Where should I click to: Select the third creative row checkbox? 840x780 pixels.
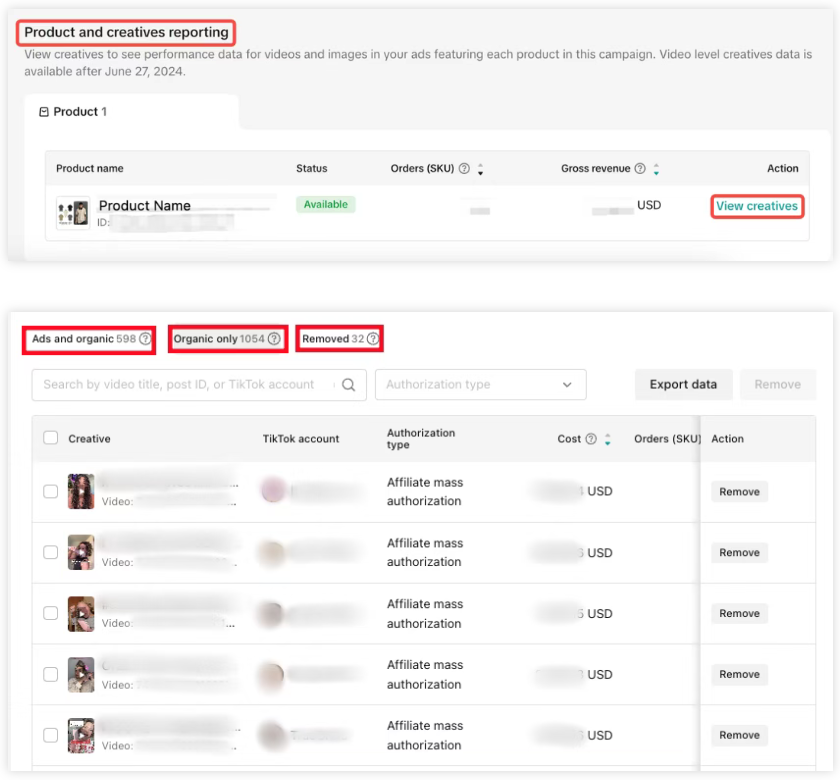click(51, 613)
